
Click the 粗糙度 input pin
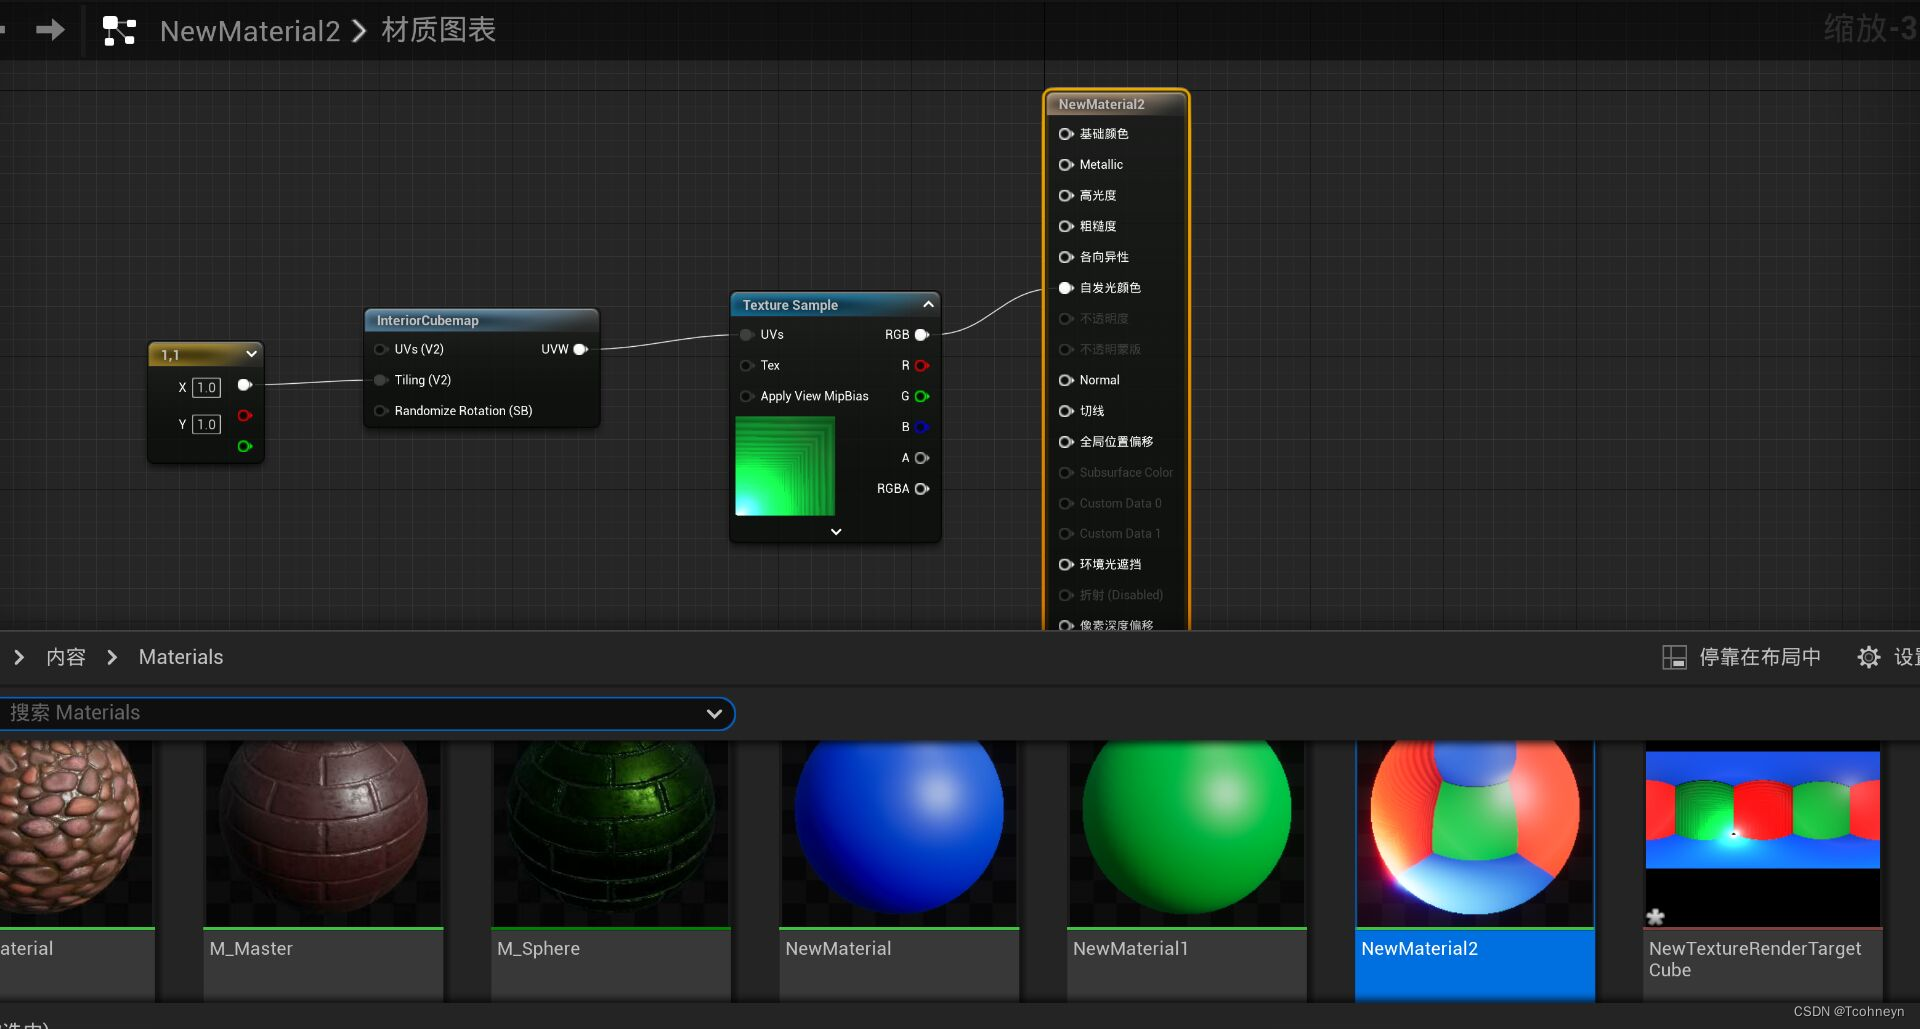[x=1066, y=226]
